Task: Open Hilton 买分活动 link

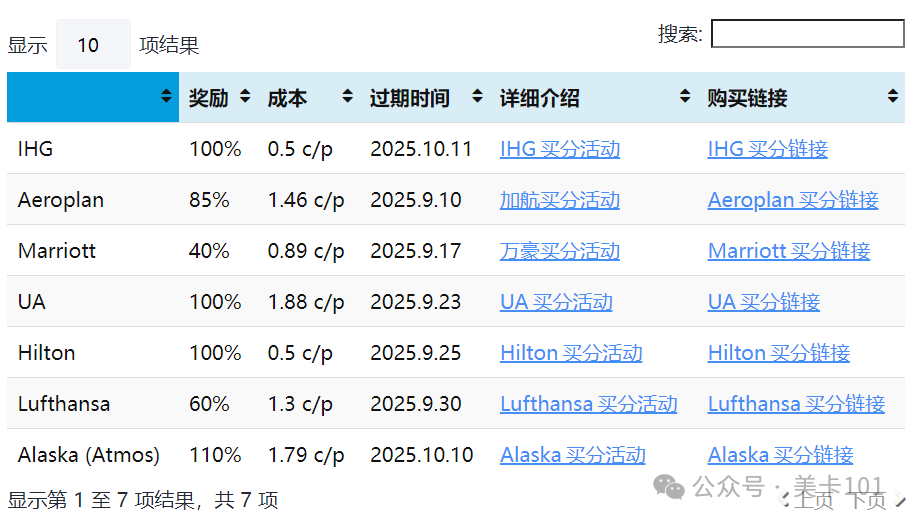Action: [571, 353]
